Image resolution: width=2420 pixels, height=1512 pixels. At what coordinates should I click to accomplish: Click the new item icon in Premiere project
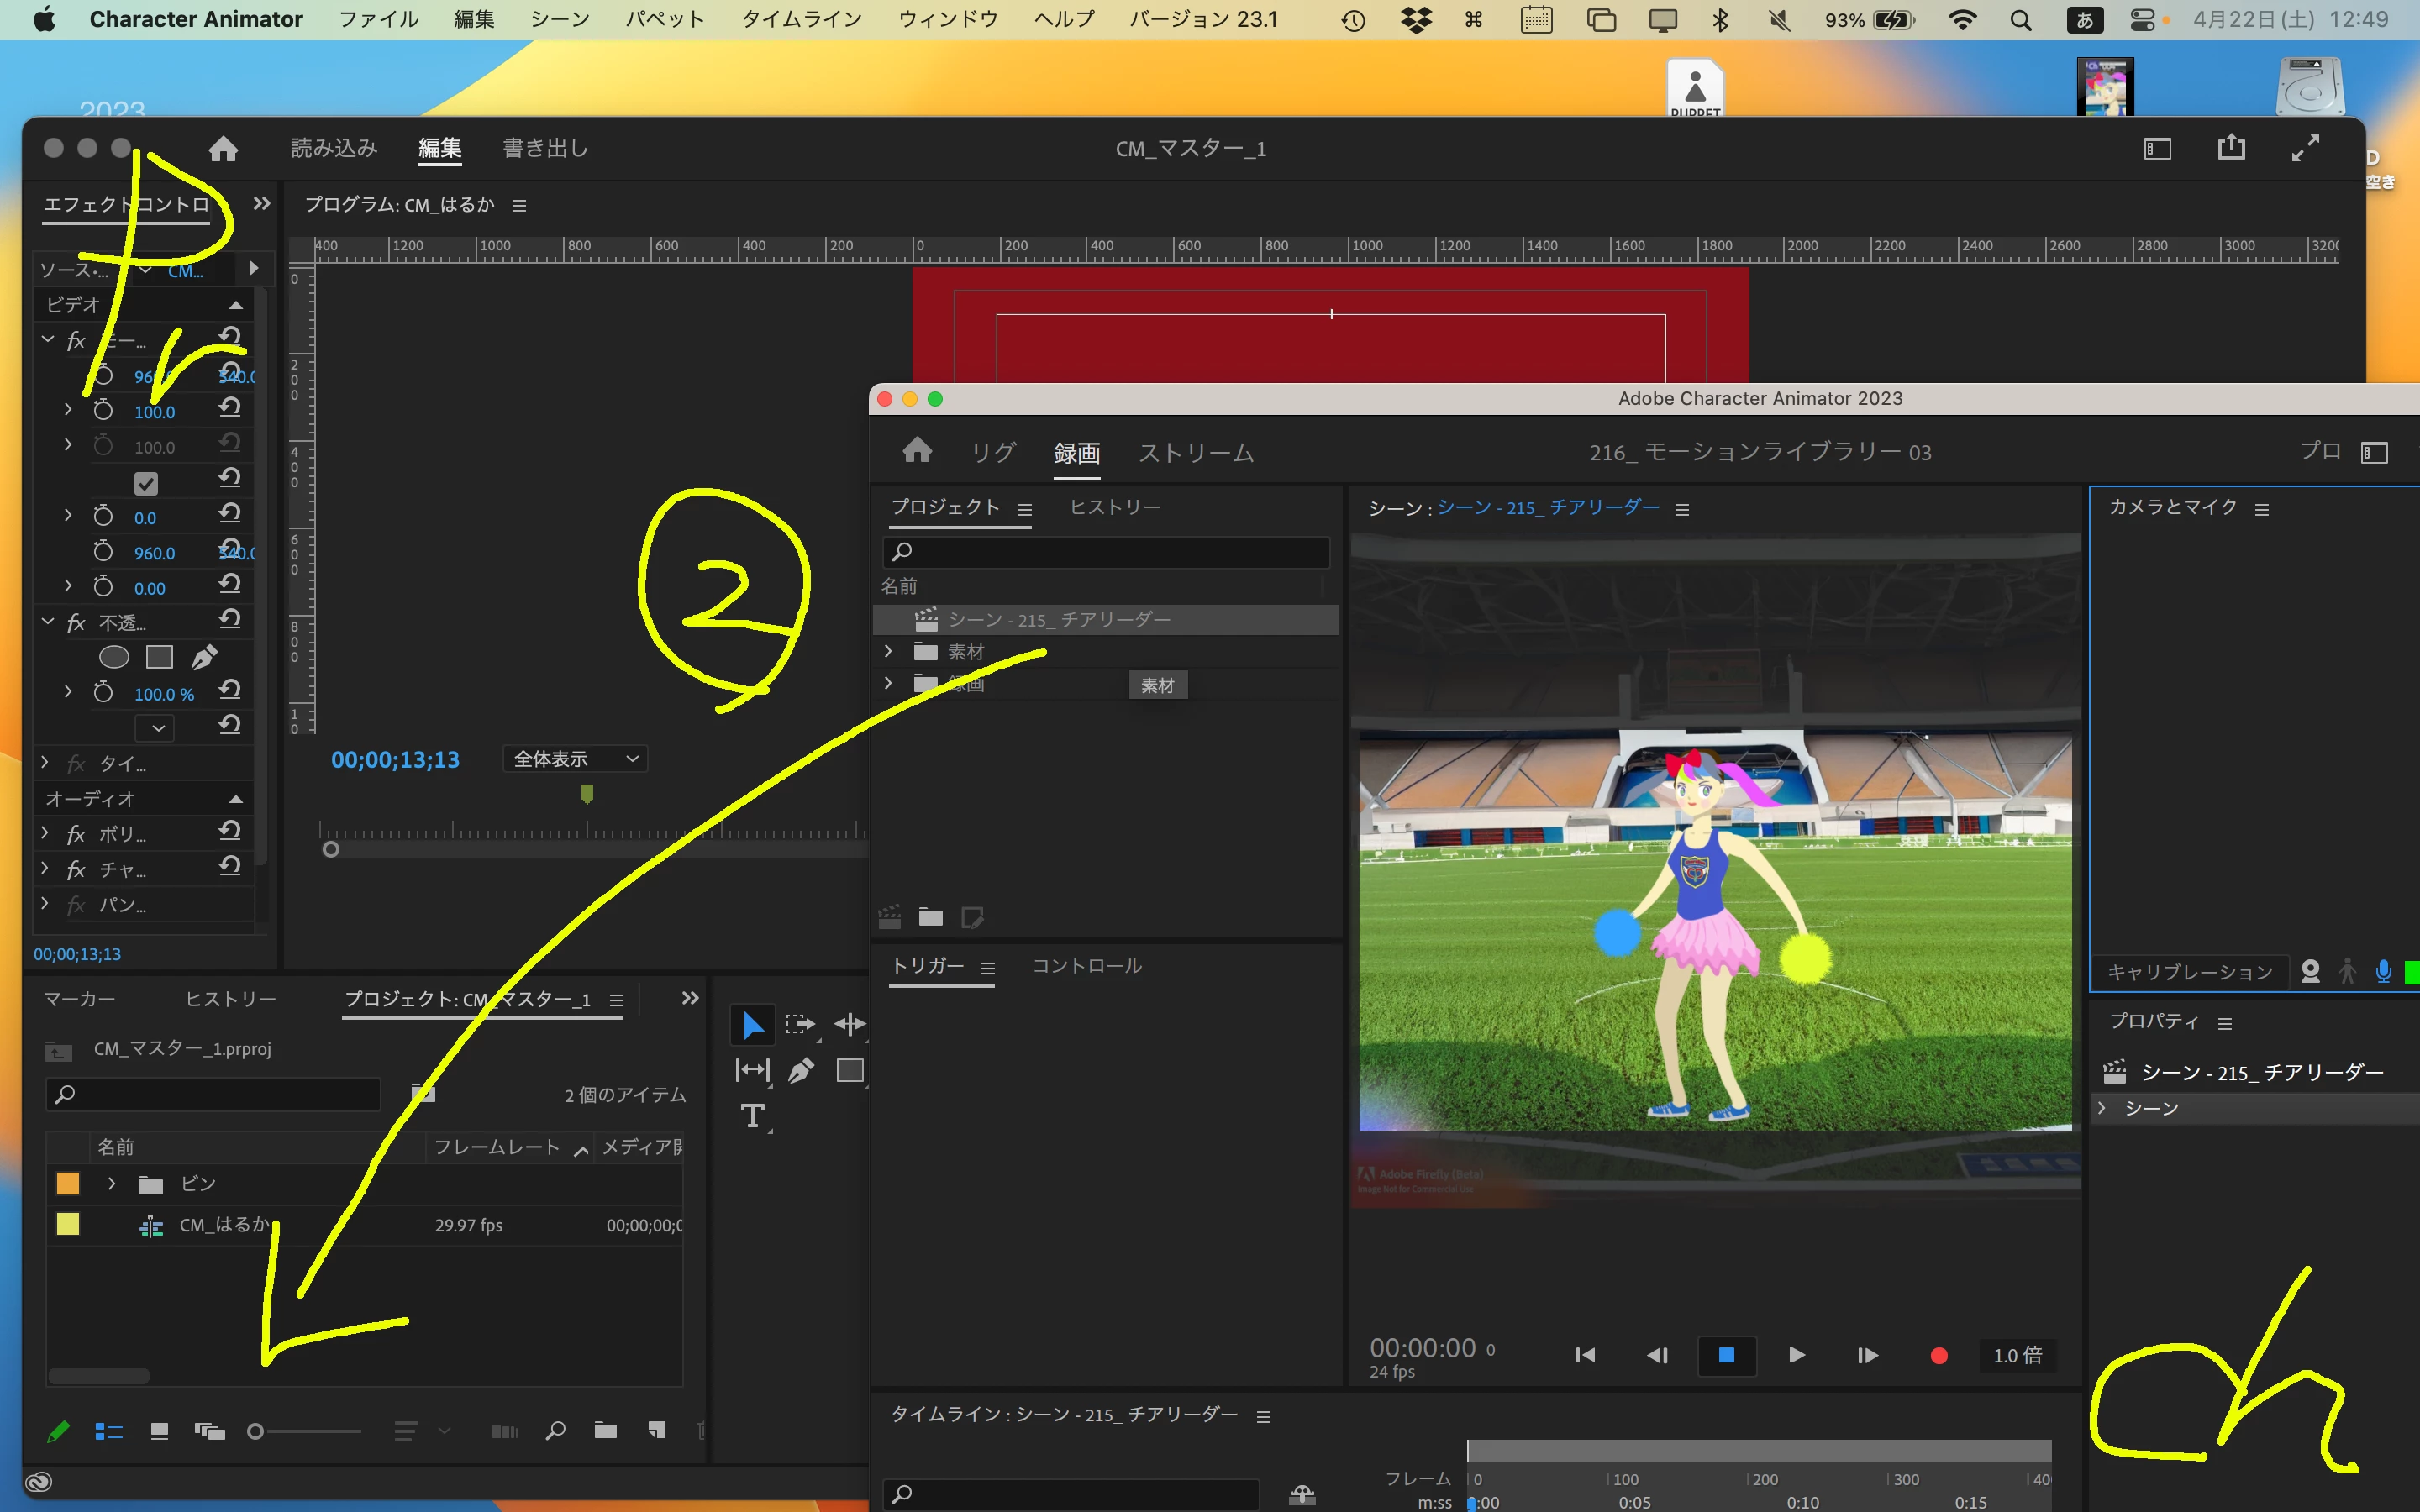656,1431
